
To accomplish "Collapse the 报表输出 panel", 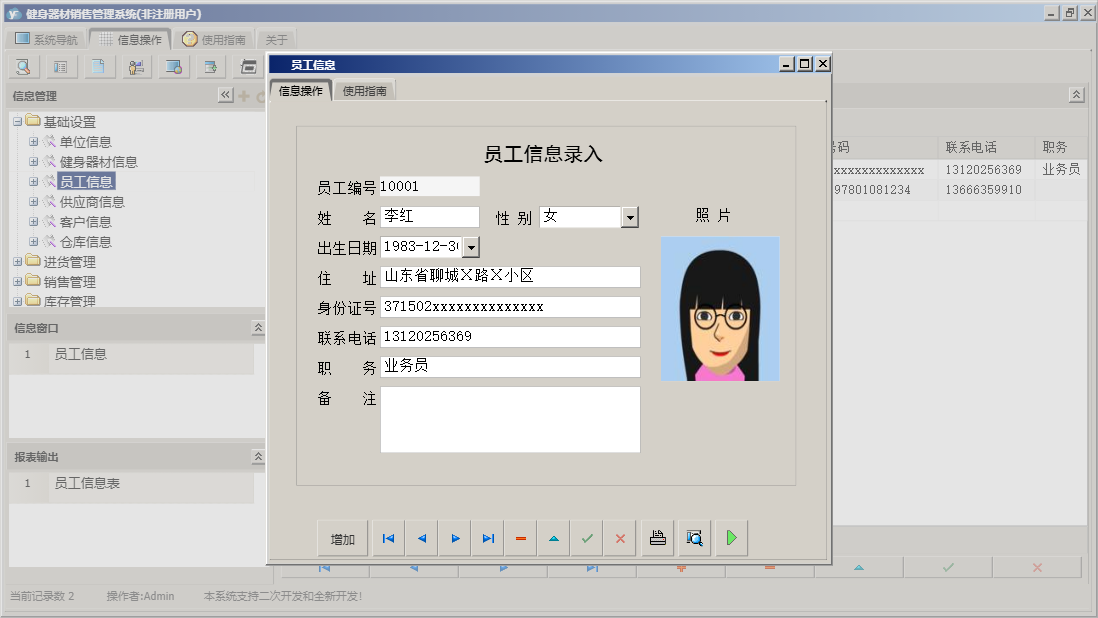I will (258, 456).
